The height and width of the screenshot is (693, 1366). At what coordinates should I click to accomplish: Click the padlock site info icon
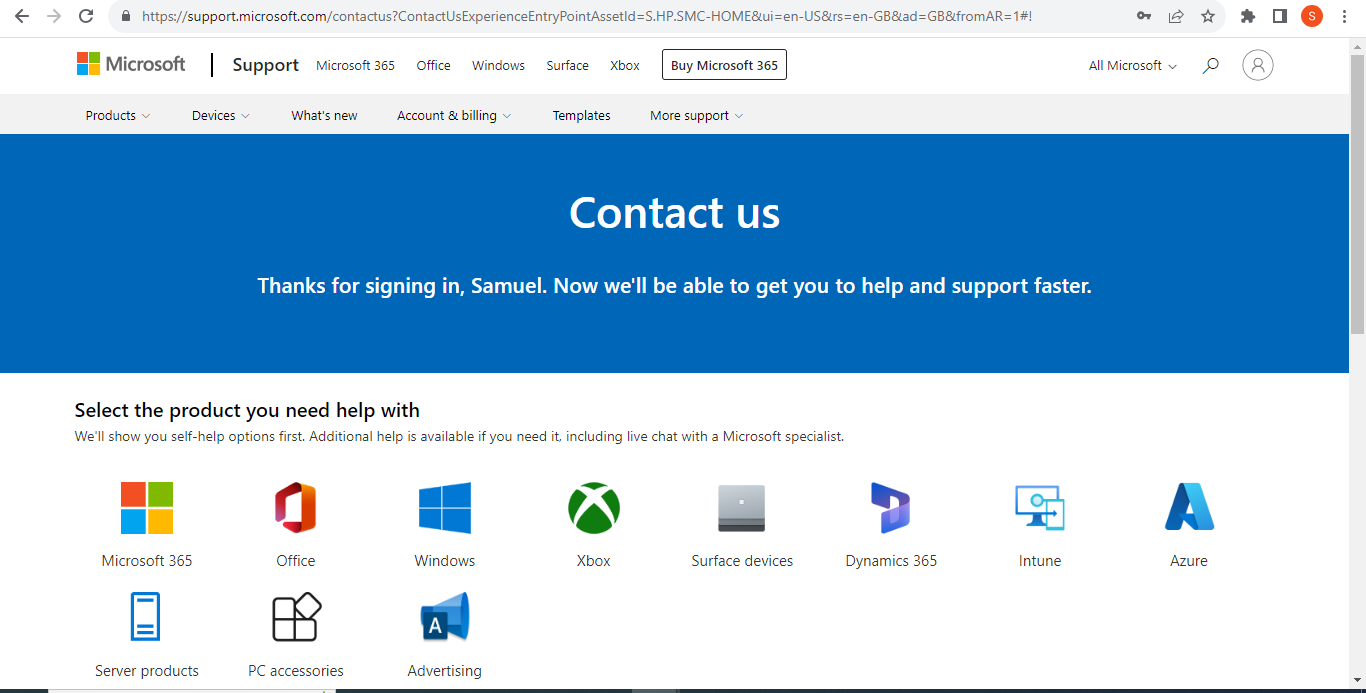(x=126, y=16)
